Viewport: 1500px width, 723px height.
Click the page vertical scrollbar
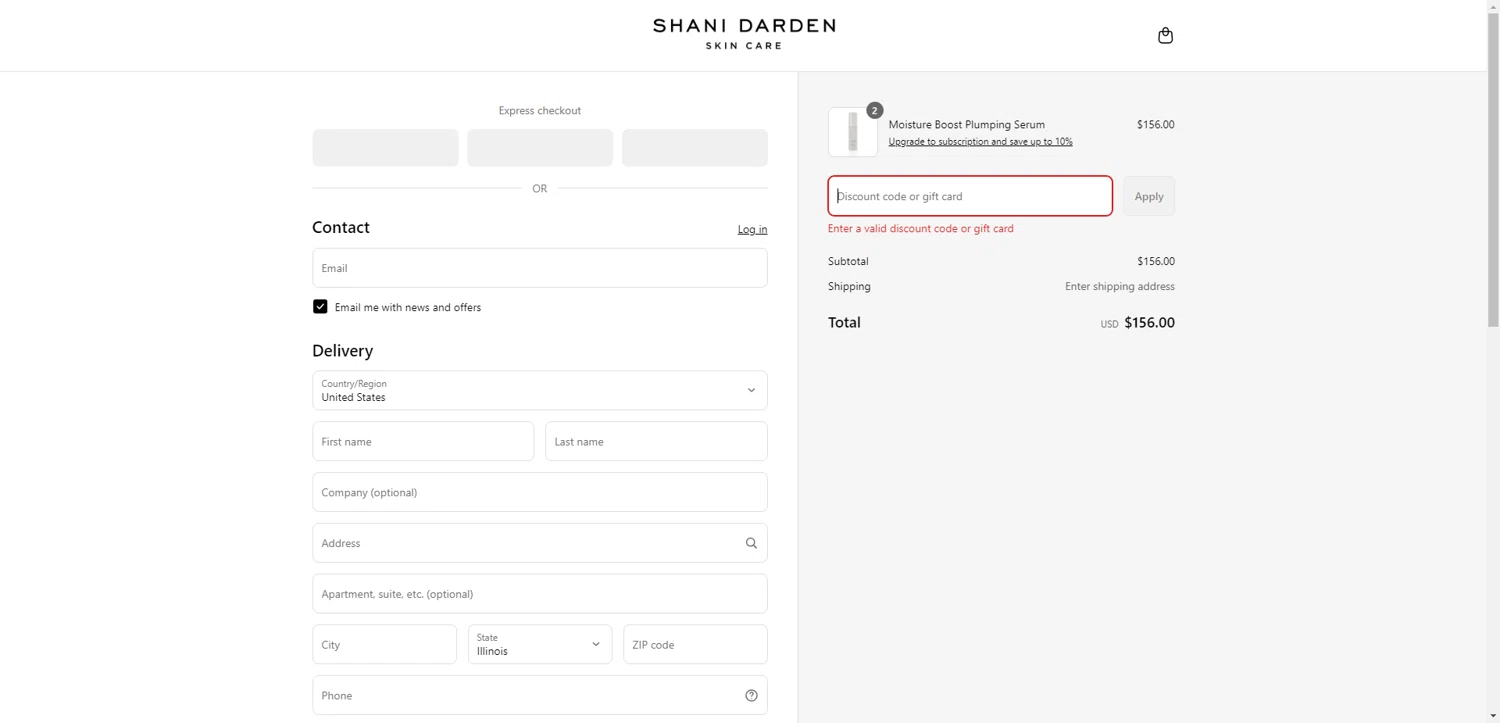pos(1493,170)
